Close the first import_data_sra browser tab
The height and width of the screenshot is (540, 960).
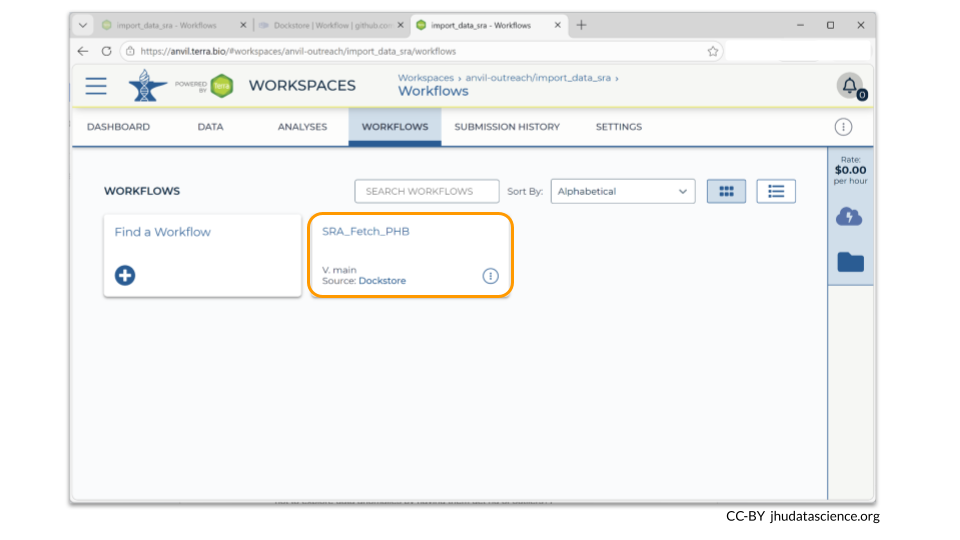(243, 25)
